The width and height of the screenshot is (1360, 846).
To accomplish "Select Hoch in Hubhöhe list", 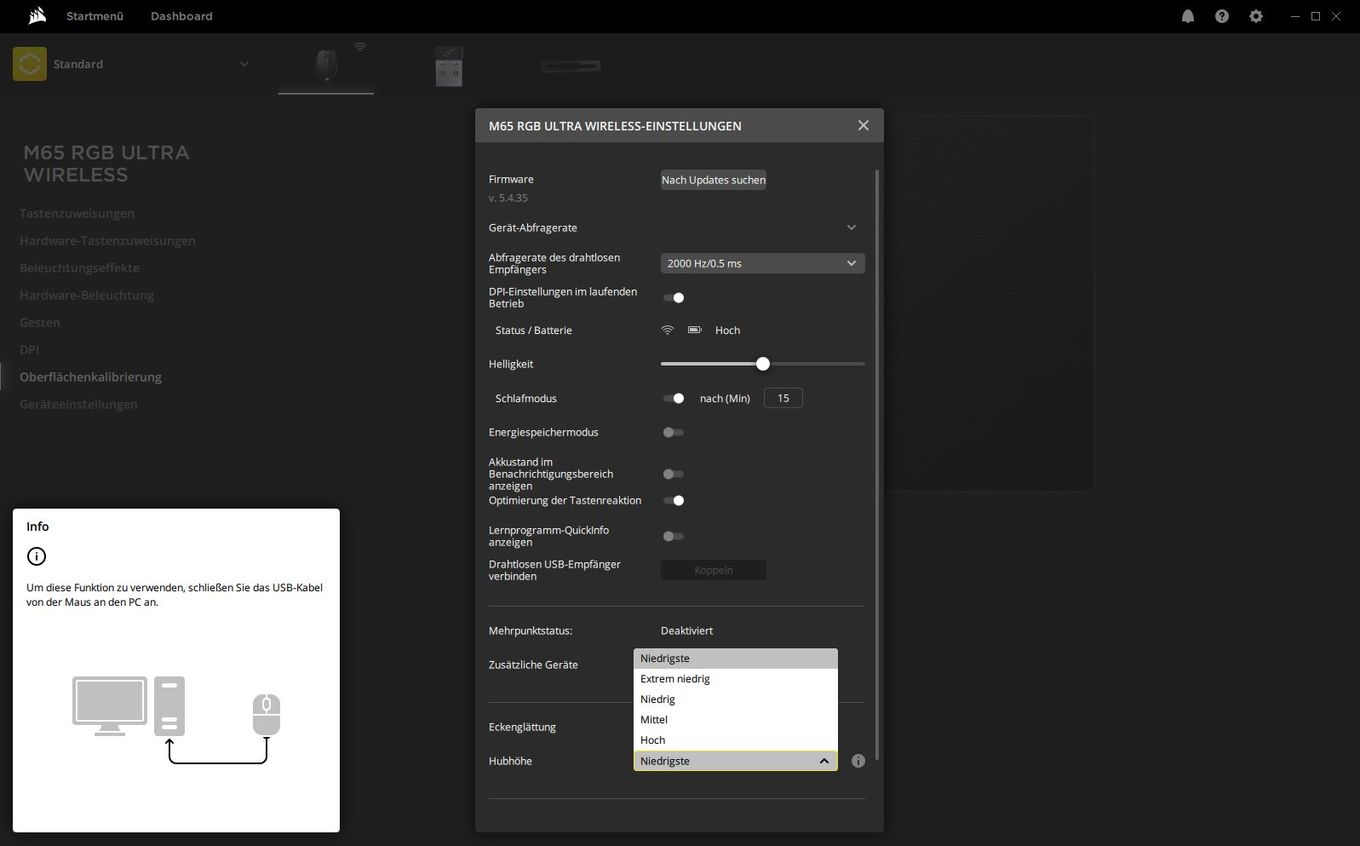I will click(735, 740).
